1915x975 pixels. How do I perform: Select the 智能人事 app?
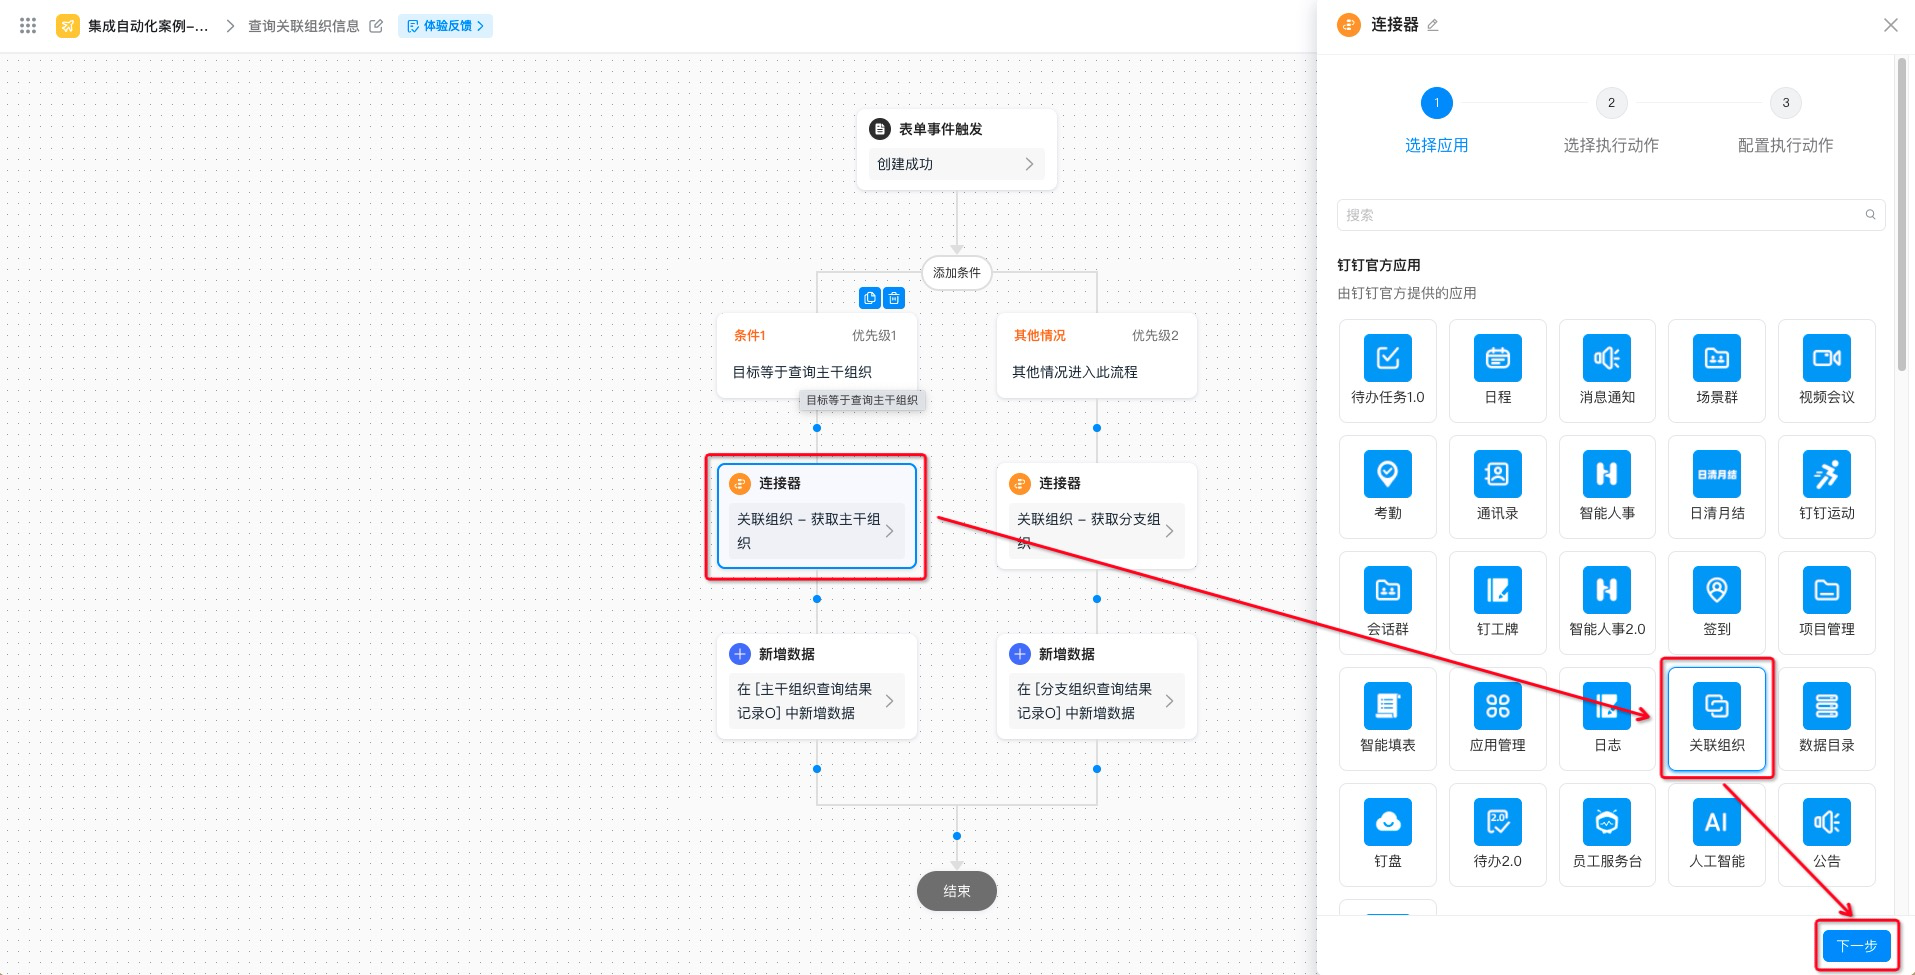[1607, 487]
